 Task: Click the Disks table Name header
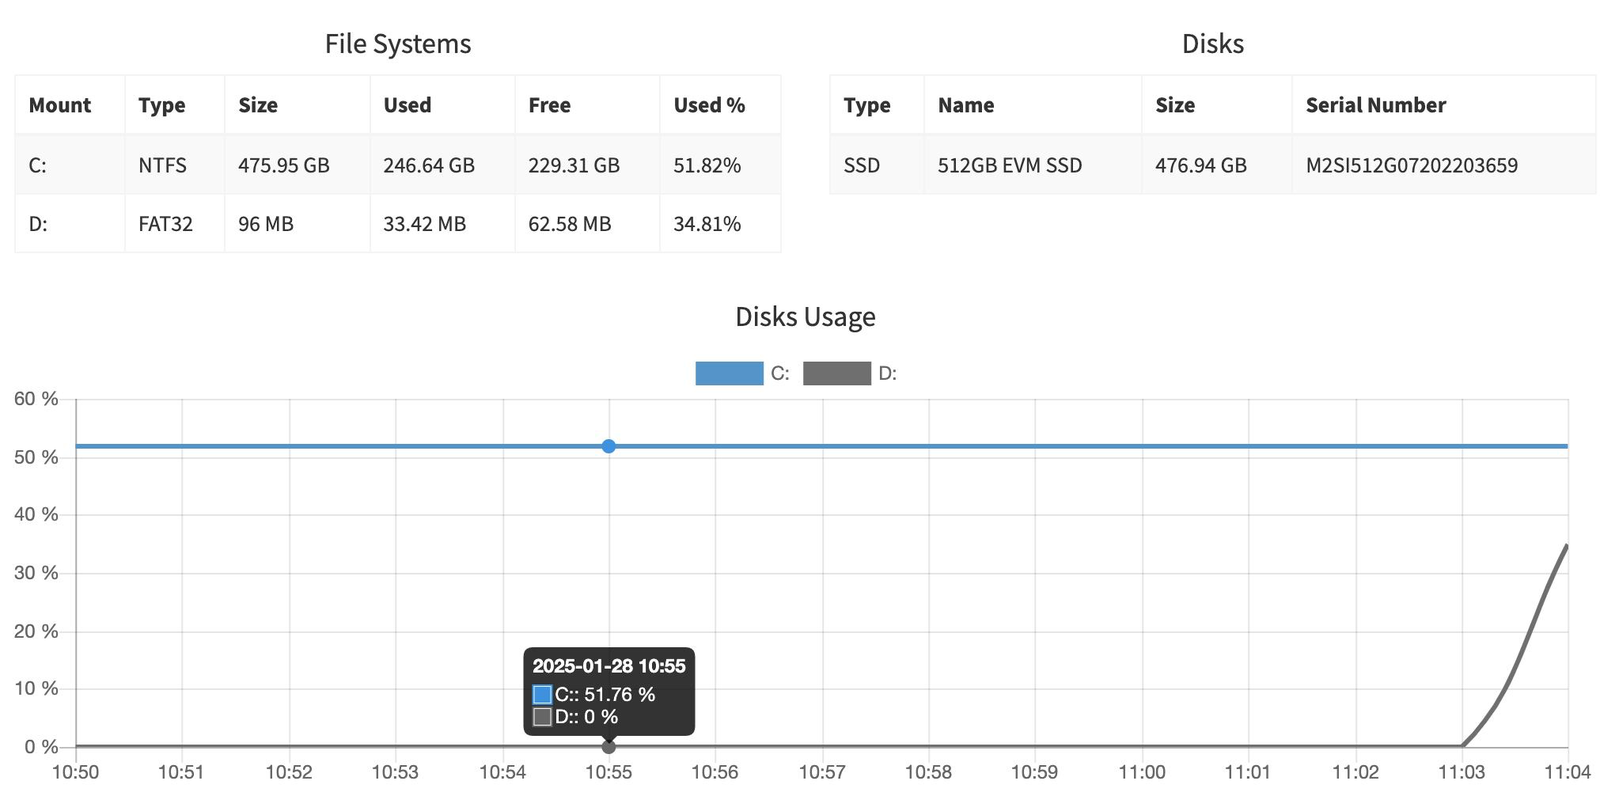click(x=1033, y=105)
